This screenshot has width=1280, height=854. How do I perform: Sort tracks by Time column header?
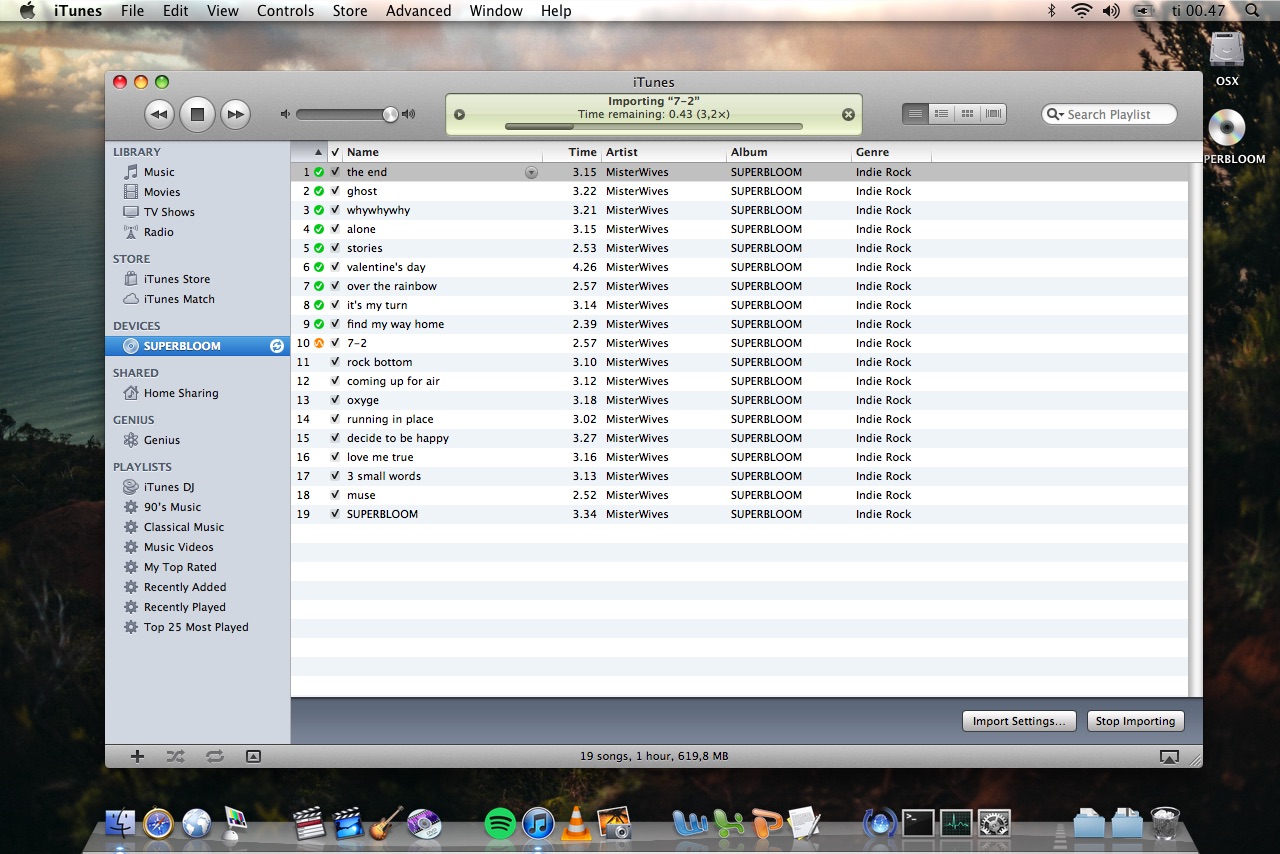pyautogui.click(x=571, y=152)
